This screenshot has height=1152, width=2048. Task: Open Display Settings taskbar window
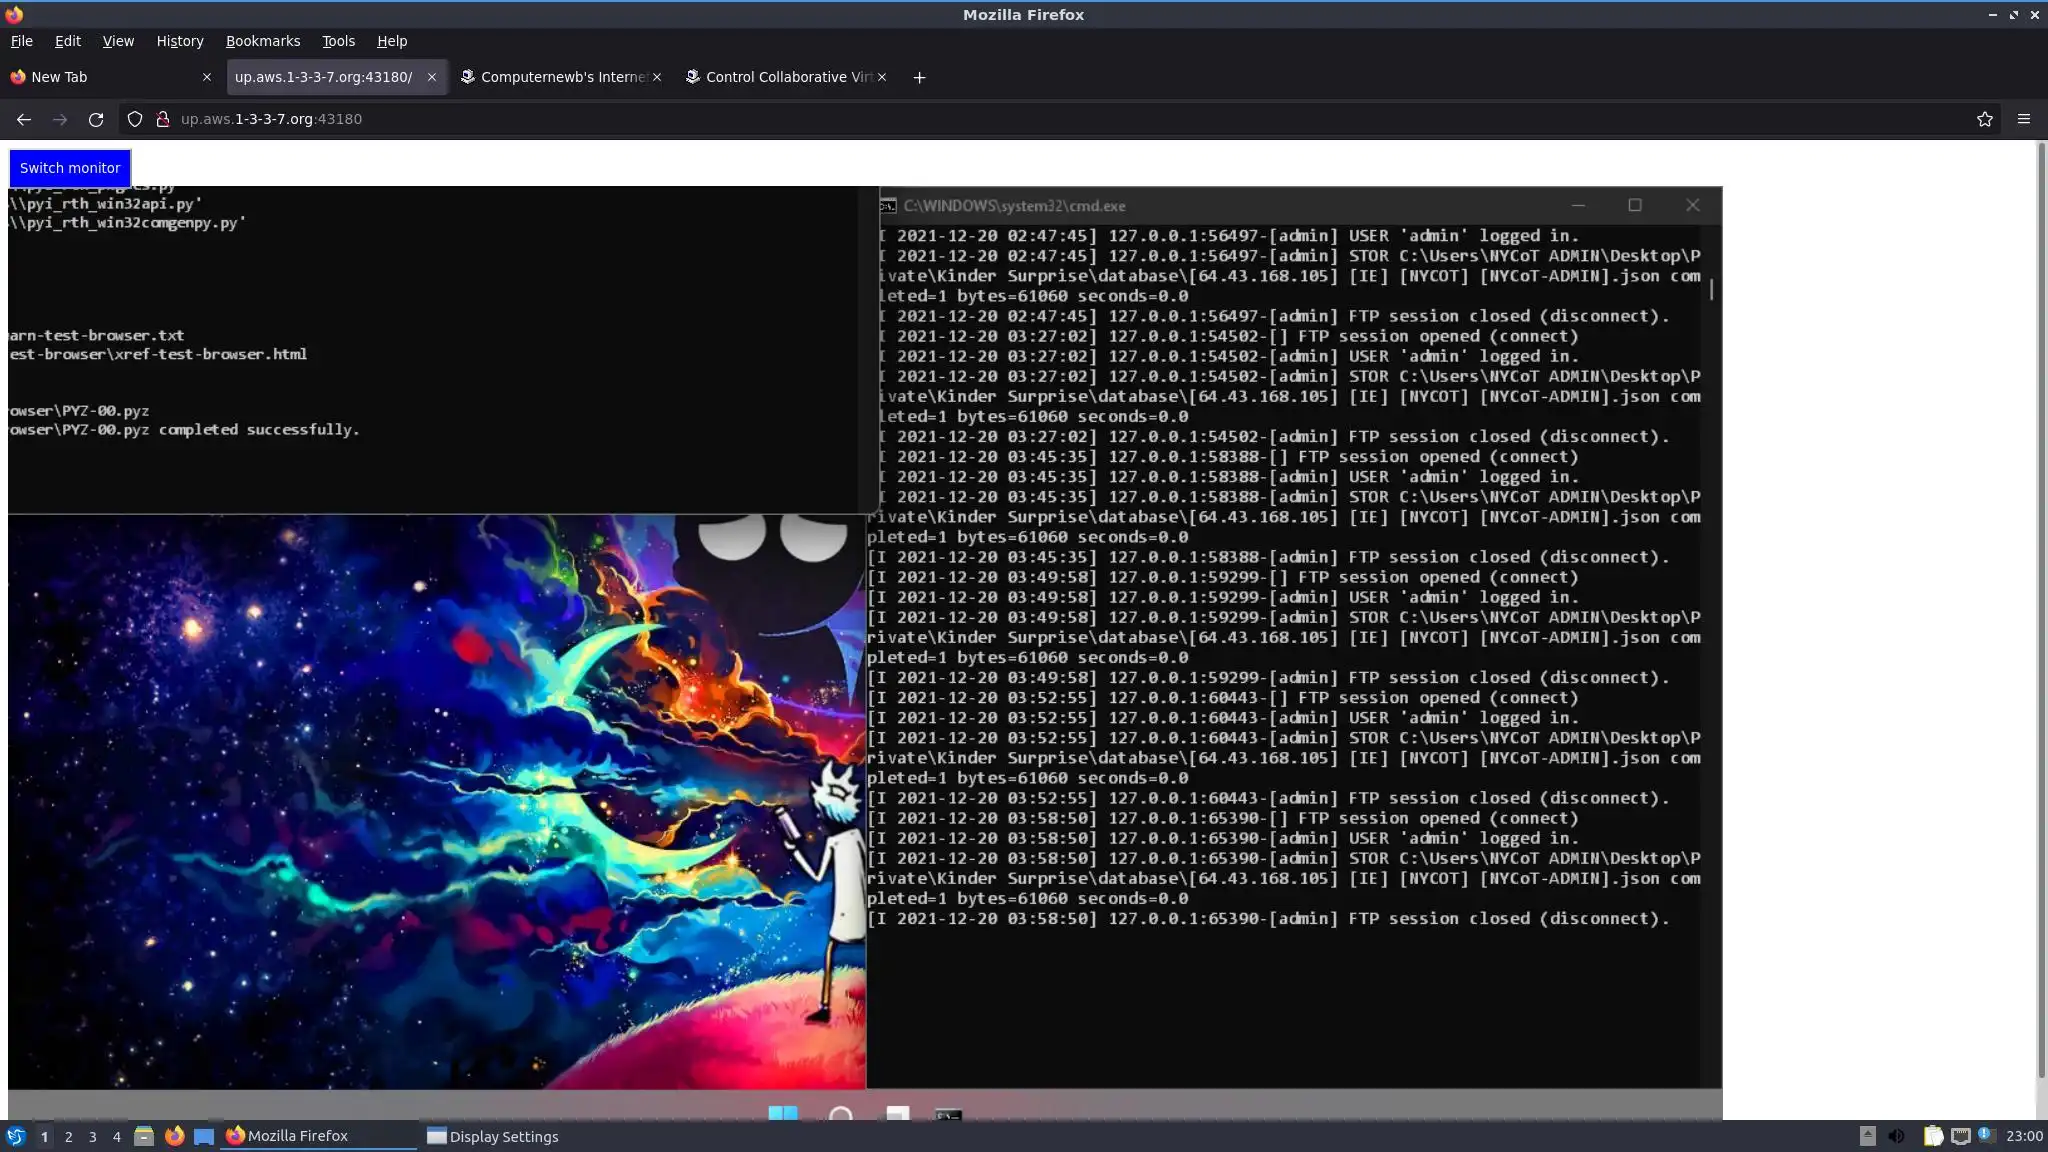pyautogui.click(x=493, y=1137)
